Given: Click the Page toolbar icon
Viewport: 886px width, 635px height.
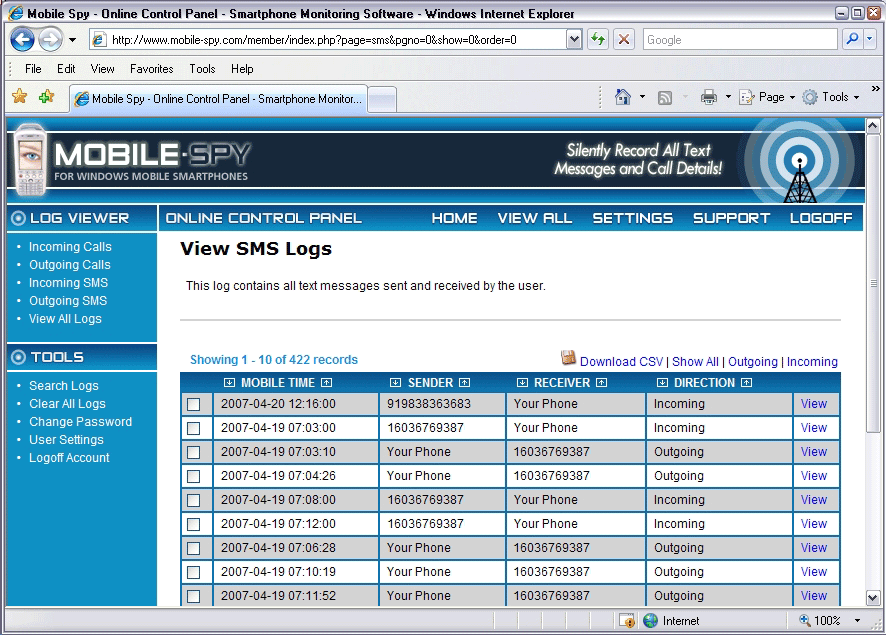Looking at the screenshot, I should [746, 97].
